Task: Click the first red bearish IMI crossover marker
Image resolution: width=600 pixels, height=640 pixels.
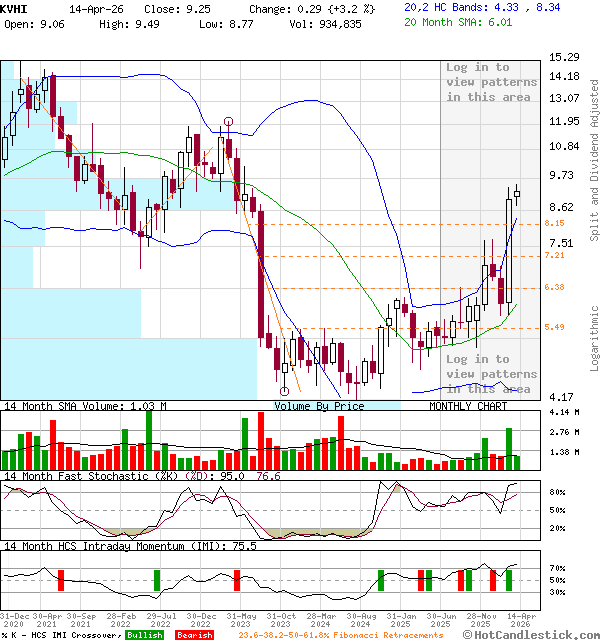Action: (x=60, y=580)
